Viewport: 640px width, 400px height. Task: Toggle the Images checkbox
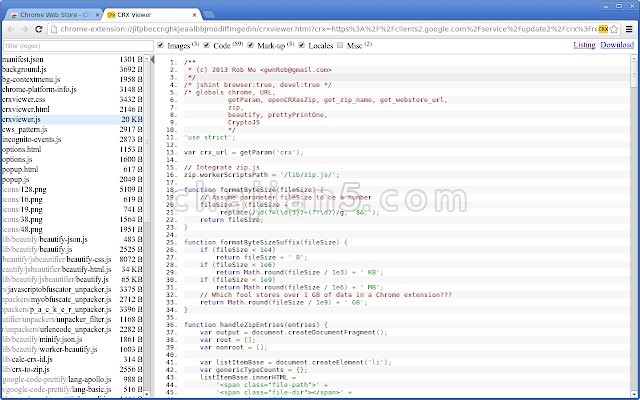(160, 45)
